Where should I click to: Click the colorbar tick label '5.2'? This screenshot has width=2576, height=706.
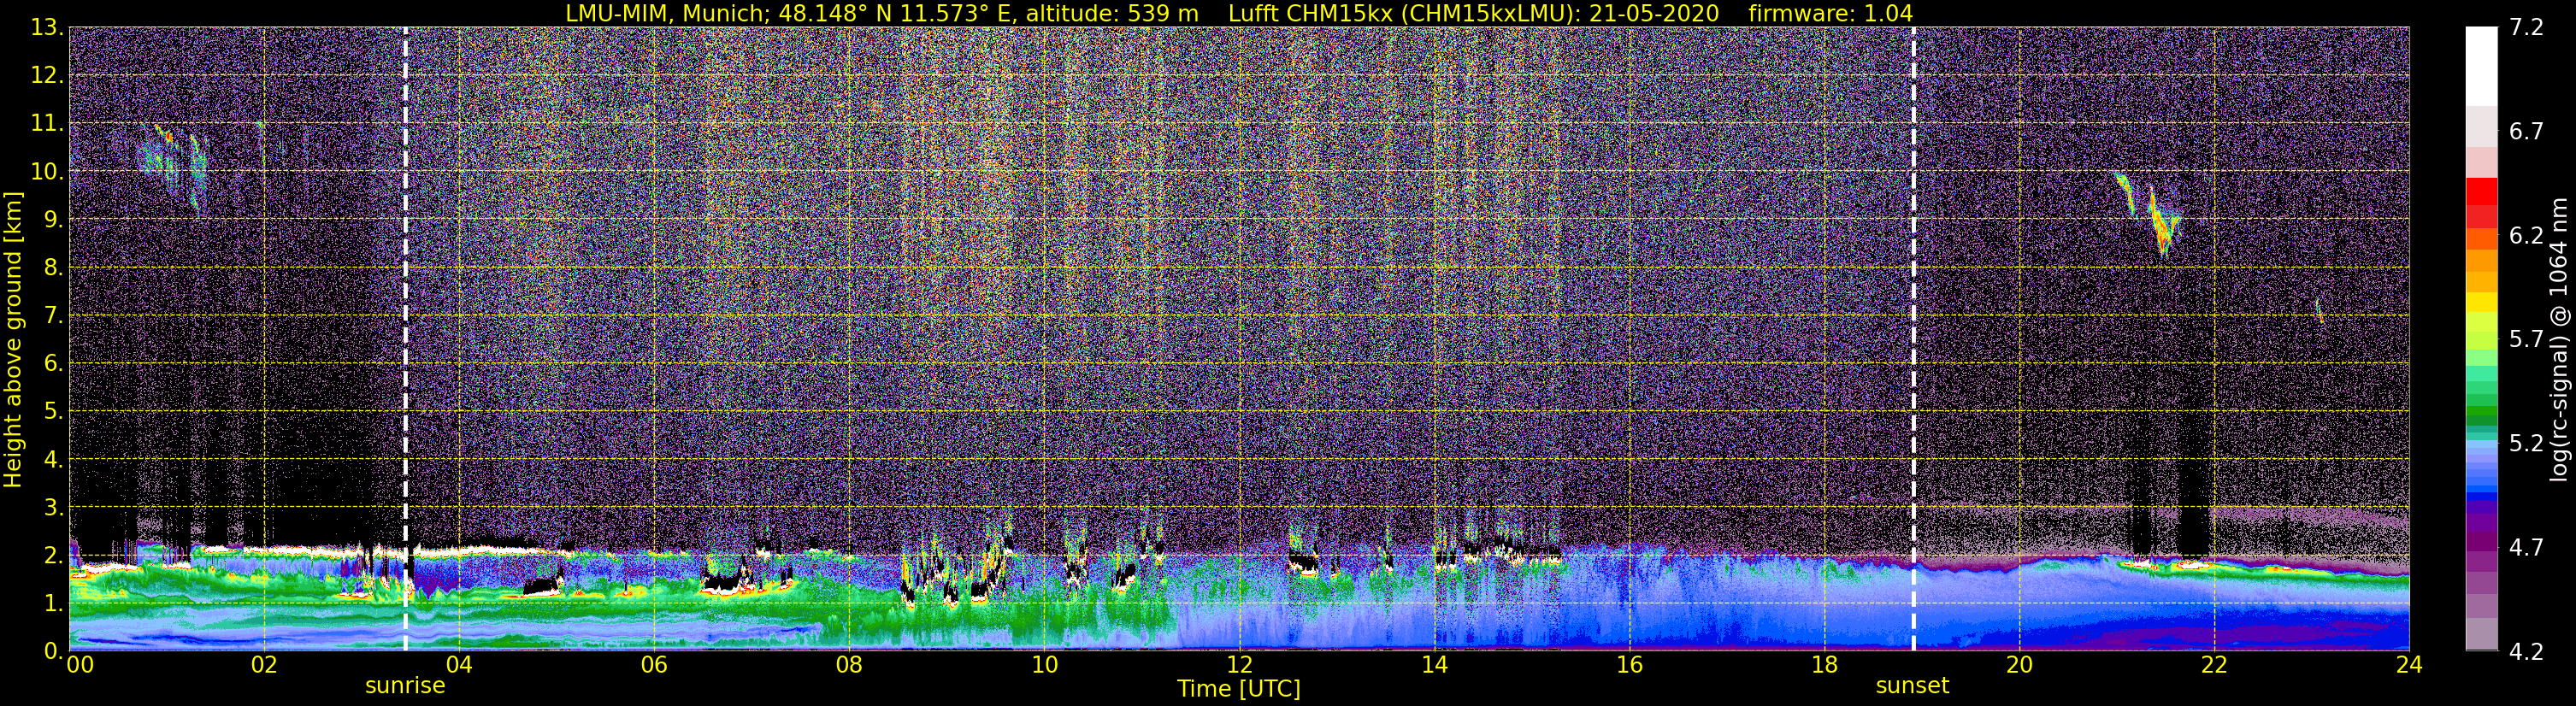click(2526, 443)
